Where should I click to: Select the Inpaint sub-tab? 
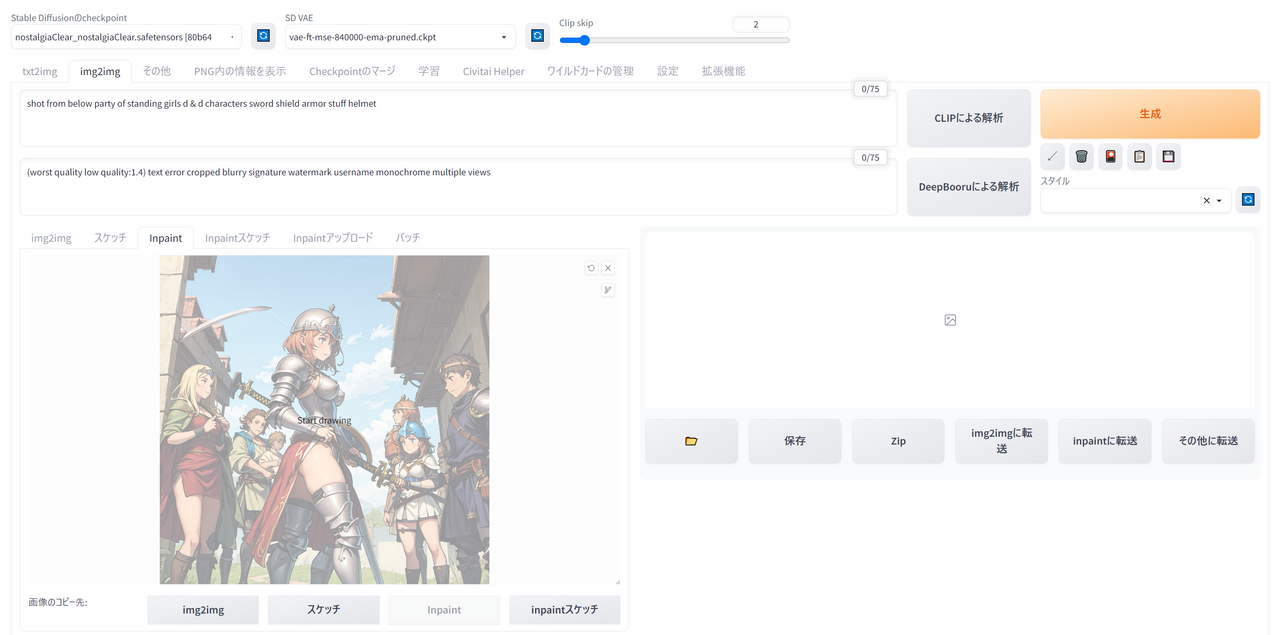[166, 238]
